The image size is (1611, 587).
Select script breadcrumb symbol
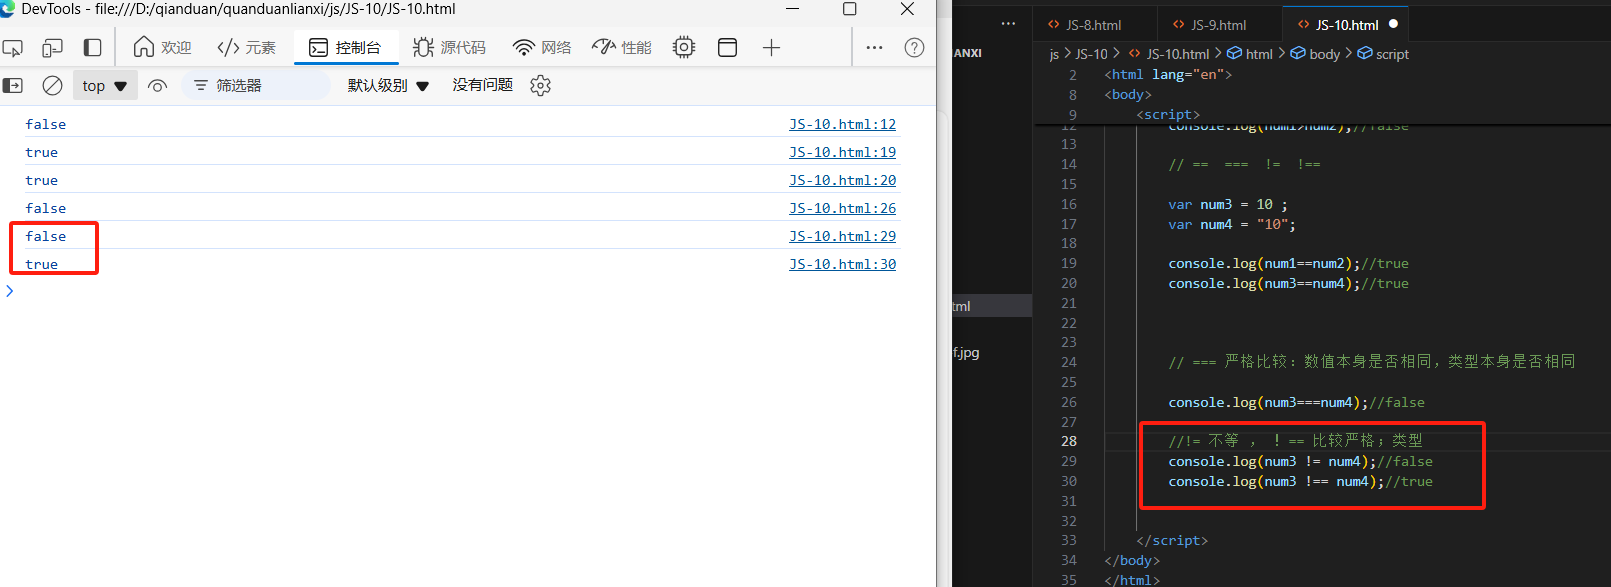tap(1383, 54)
